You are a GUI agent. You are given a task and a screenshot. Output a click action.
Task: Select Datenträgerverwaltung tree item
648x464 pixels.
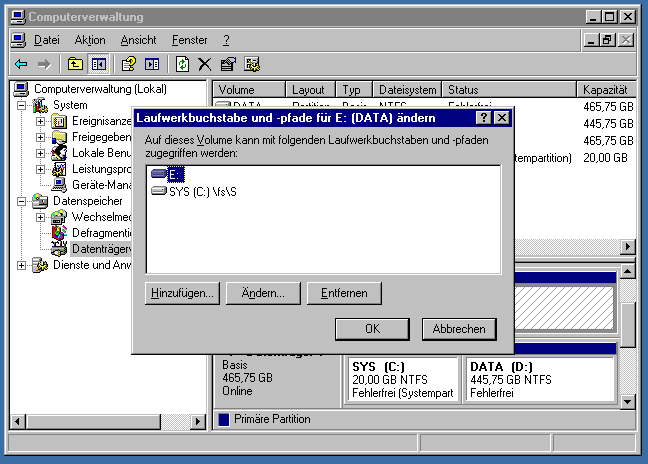(101, 249)
